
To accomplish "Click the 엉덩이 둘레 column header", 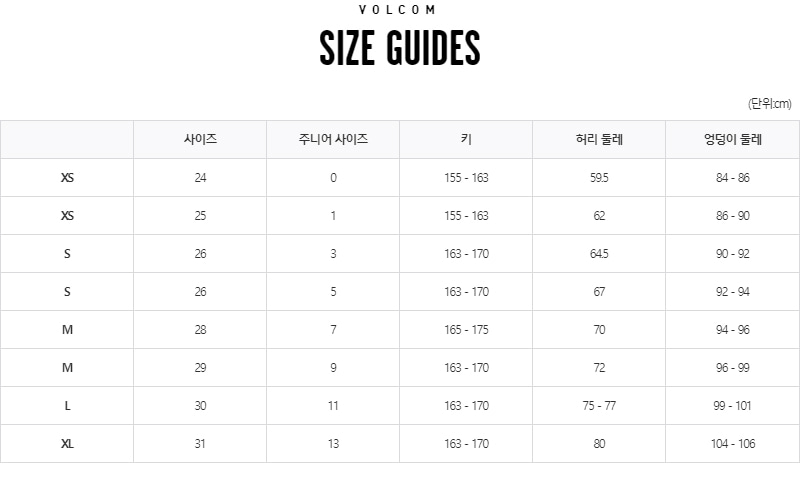I will [x=733, y=139].
